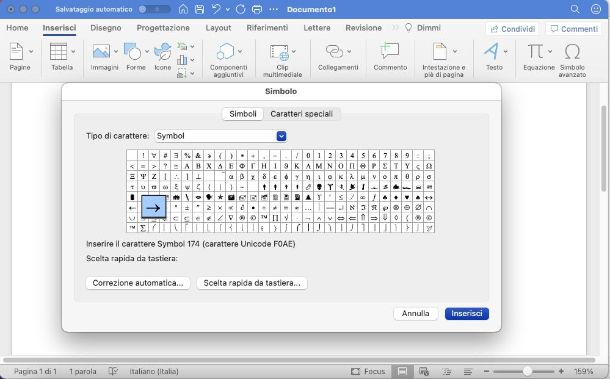The width and height of the screenshot is (610, 379).
Task: Expand the Equazione dropdown arrow
Action: [x=550, y=51]
